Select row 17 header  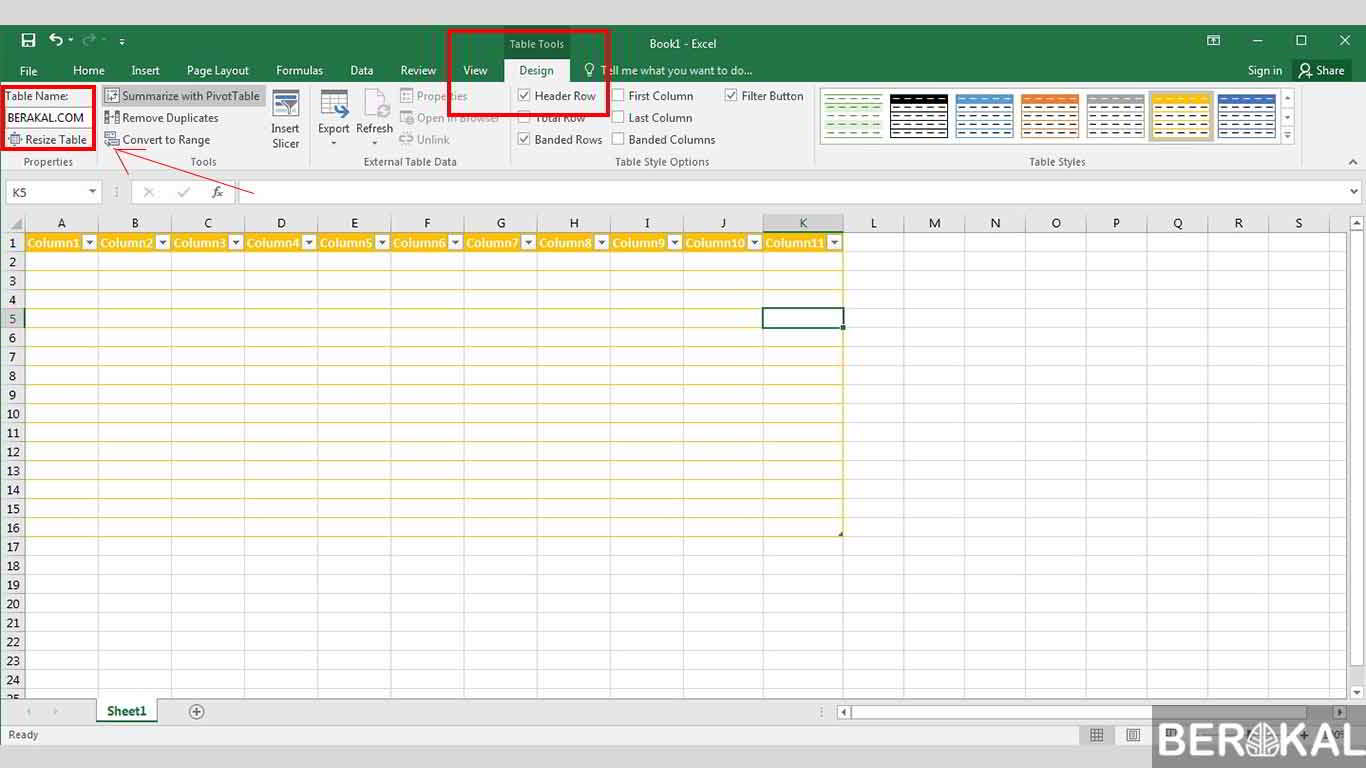(x=13, y=547)
